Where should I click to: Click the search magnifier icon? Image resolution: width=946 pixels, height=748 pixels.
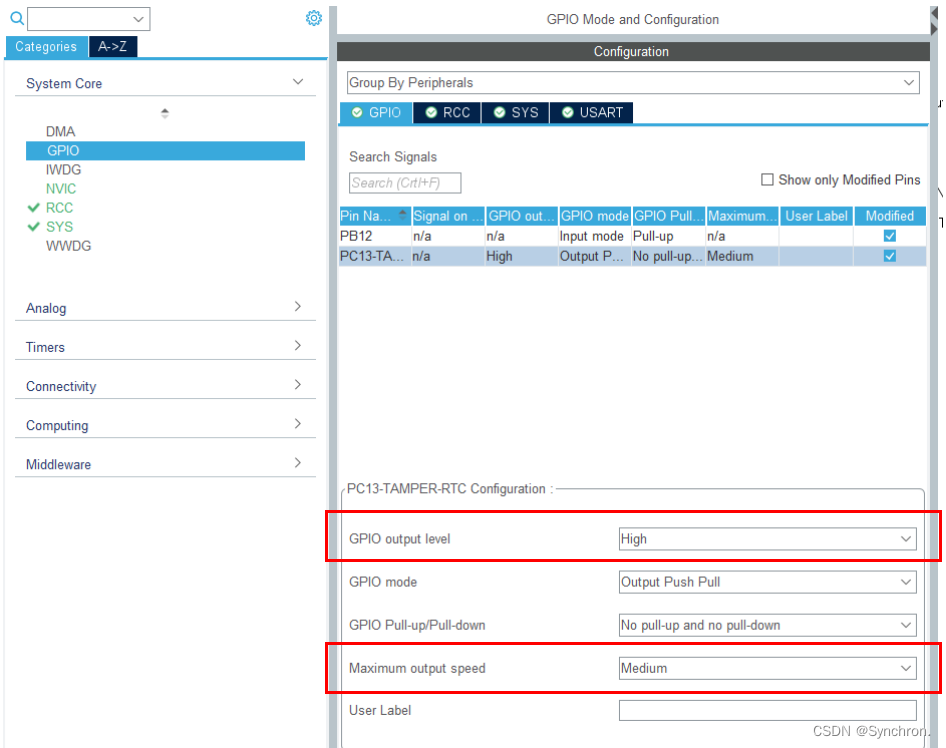pos(17,19)
